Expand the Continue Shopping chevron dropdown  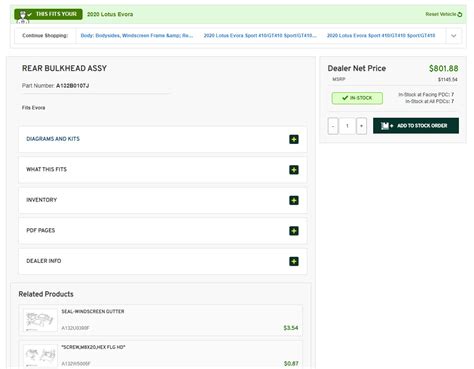[x=453, y=36]
